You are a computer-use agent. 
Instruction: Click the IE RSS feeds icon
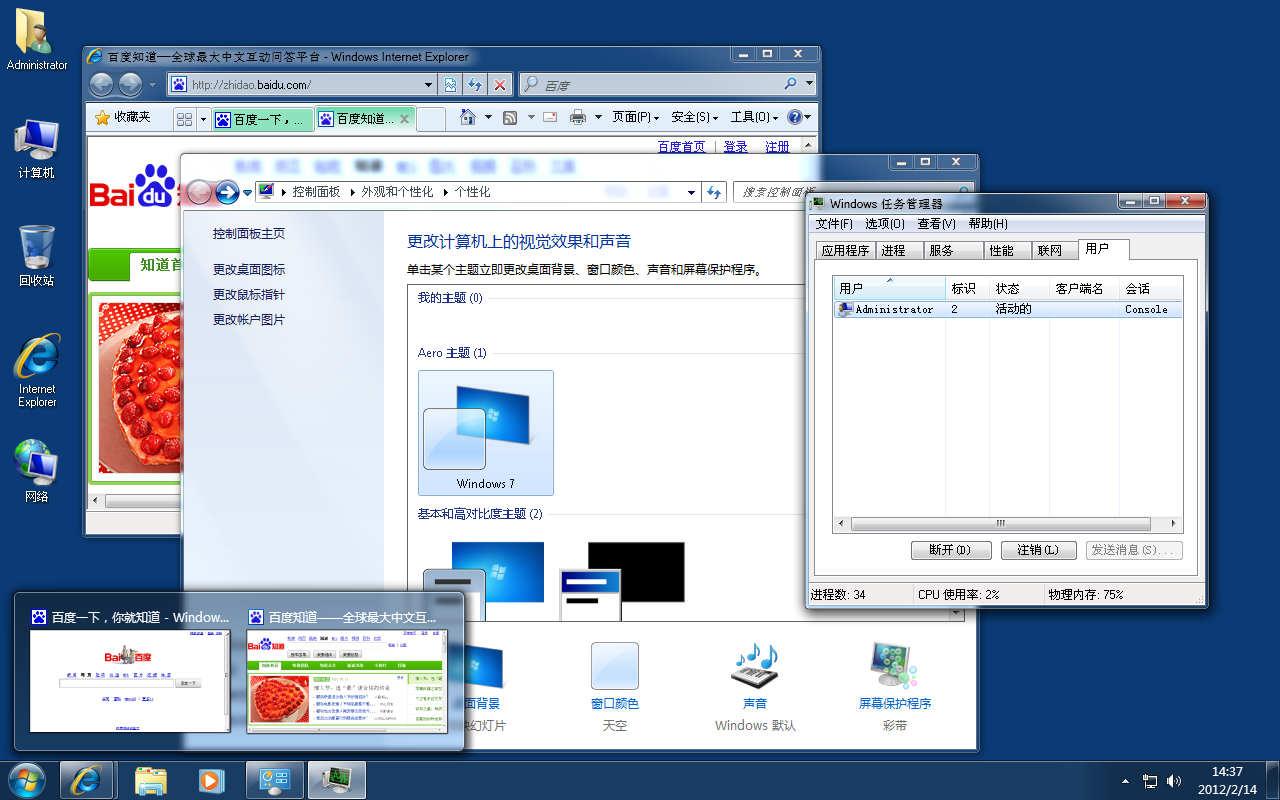(x=510, y=118)
